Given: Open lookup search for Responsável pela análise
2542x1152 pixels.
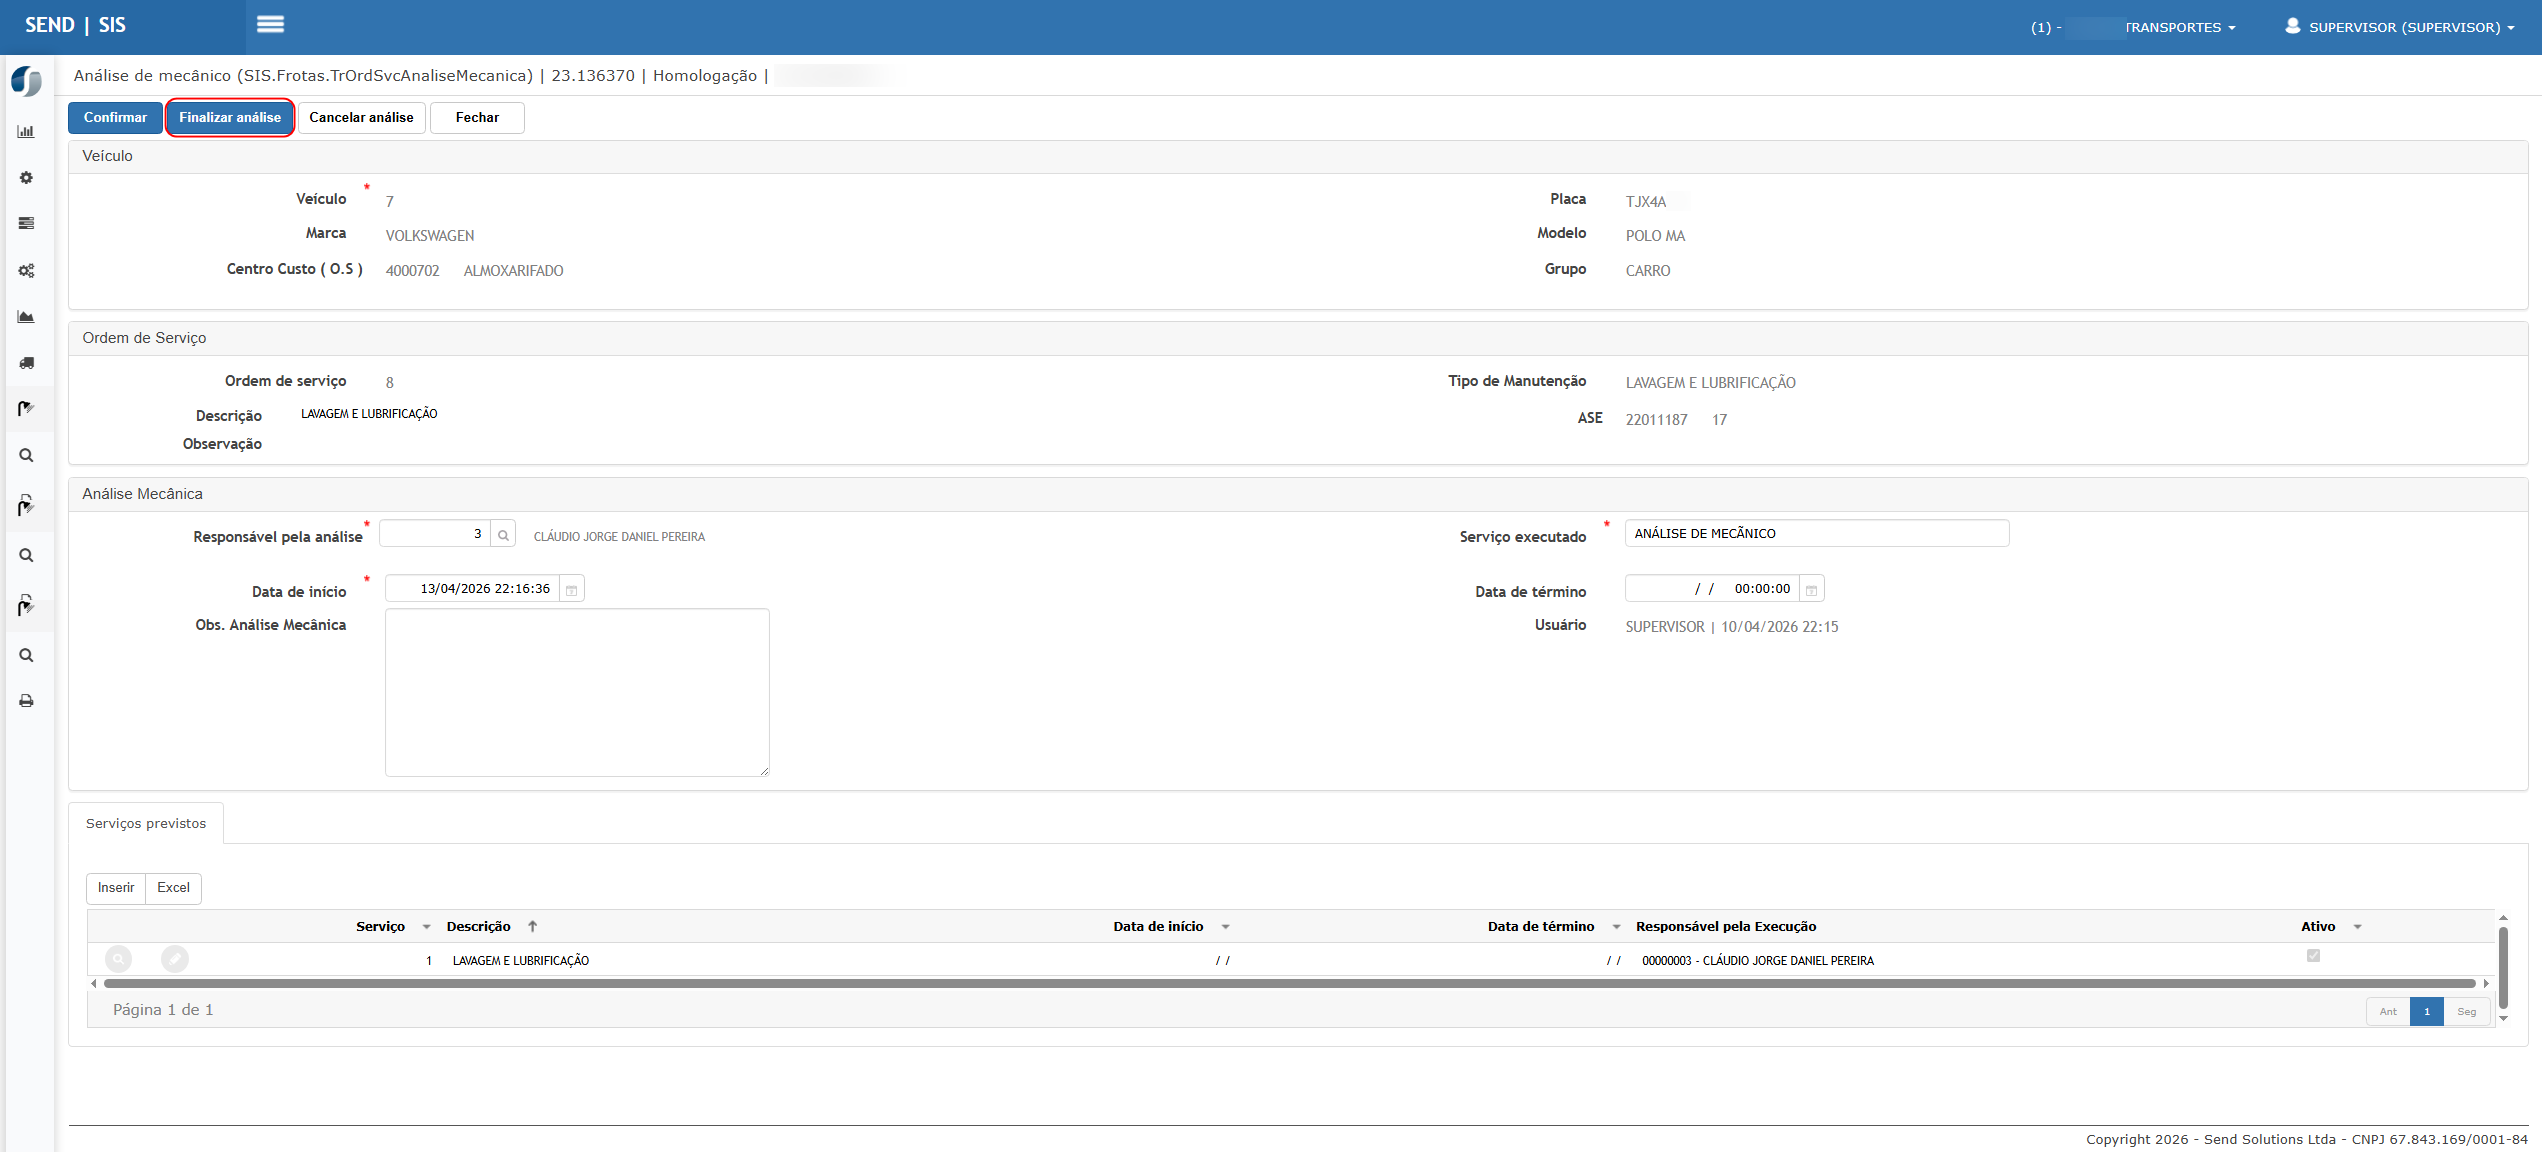Looking at the screenshot, I should (x=503, y=535).
